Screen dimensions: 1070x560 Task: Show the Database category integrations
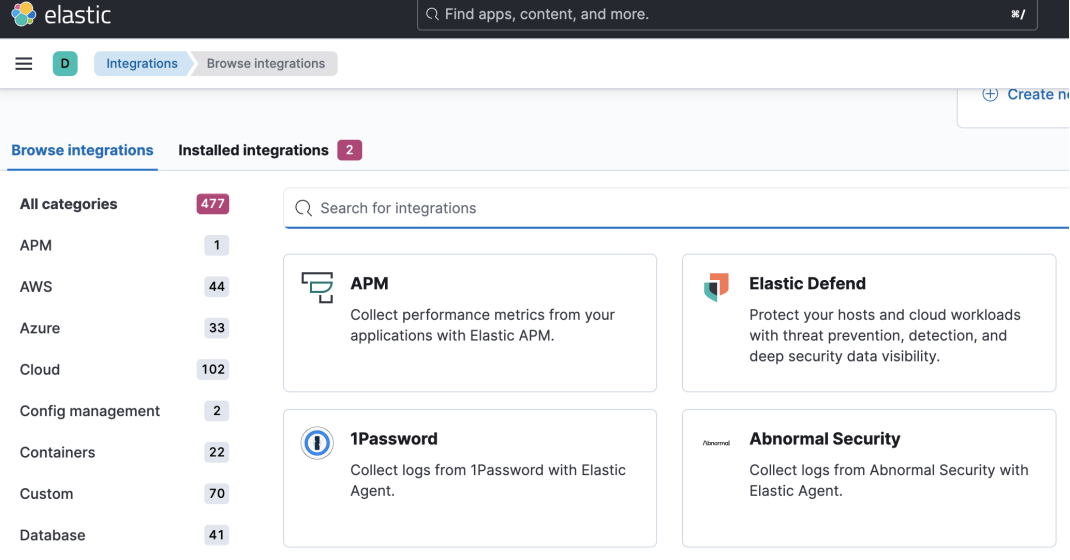pos(52,535)
